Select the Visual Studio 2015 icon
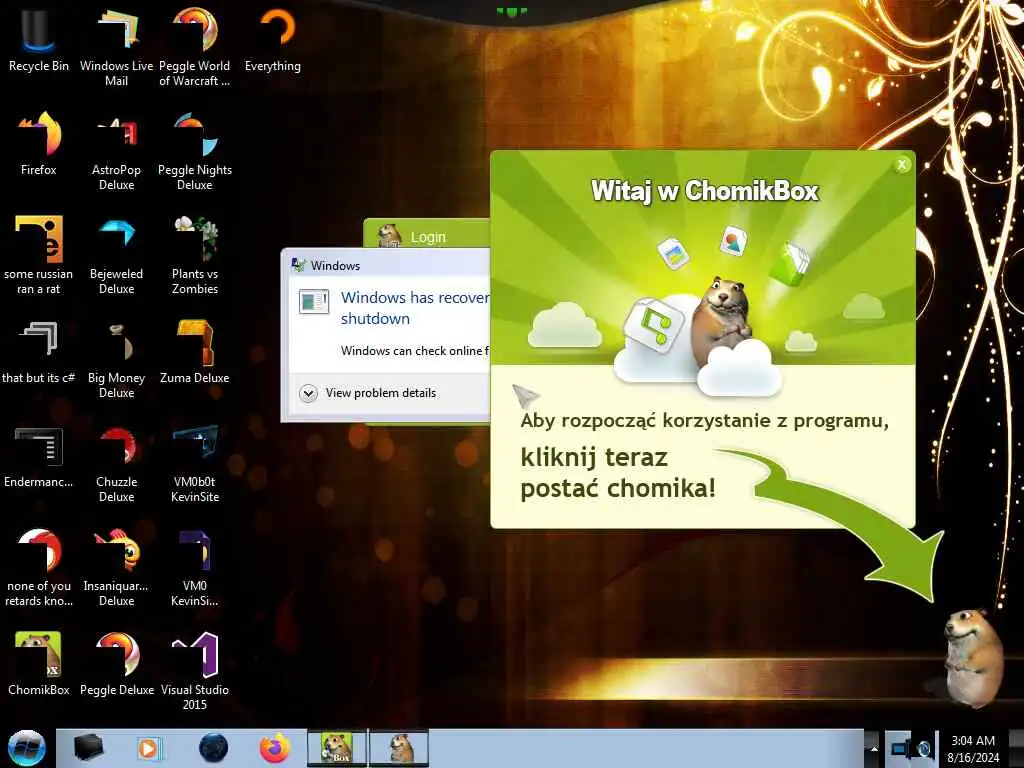1024x768 pixels. (195, 671)
